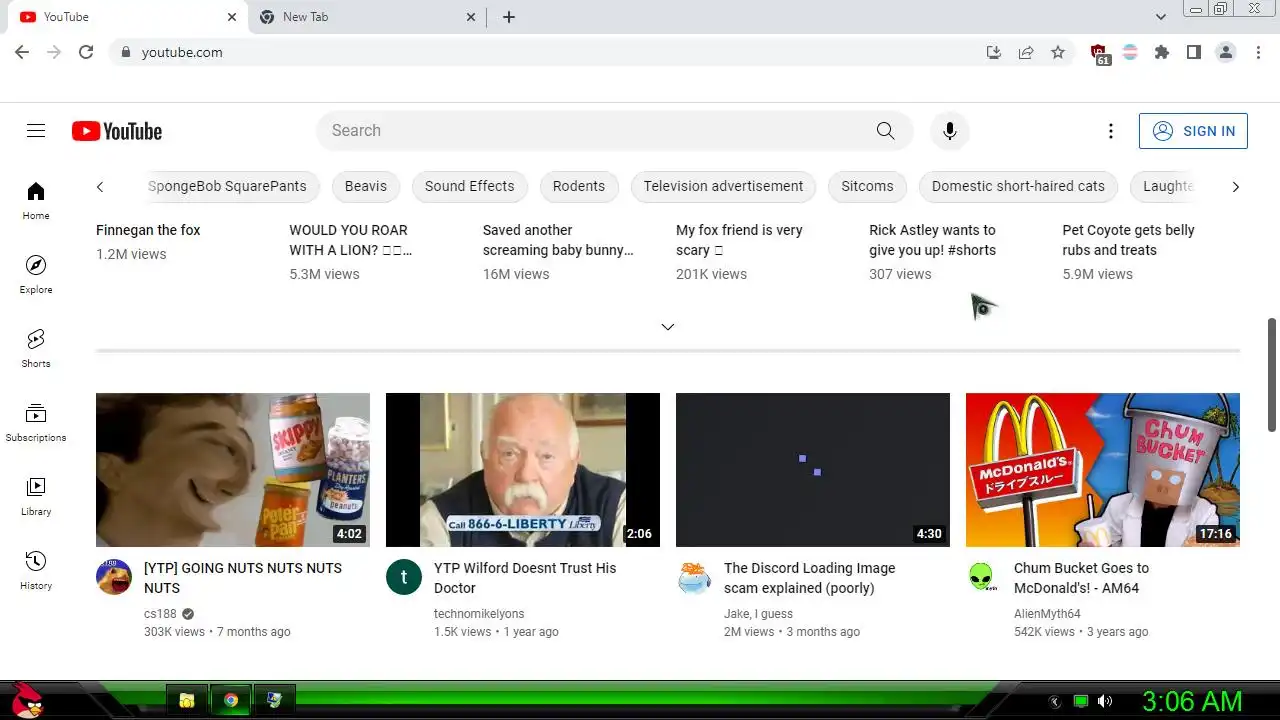The image size is (1280, 720).
Task: Select the Sound Effects chip
Action: (x=470, y=186)
